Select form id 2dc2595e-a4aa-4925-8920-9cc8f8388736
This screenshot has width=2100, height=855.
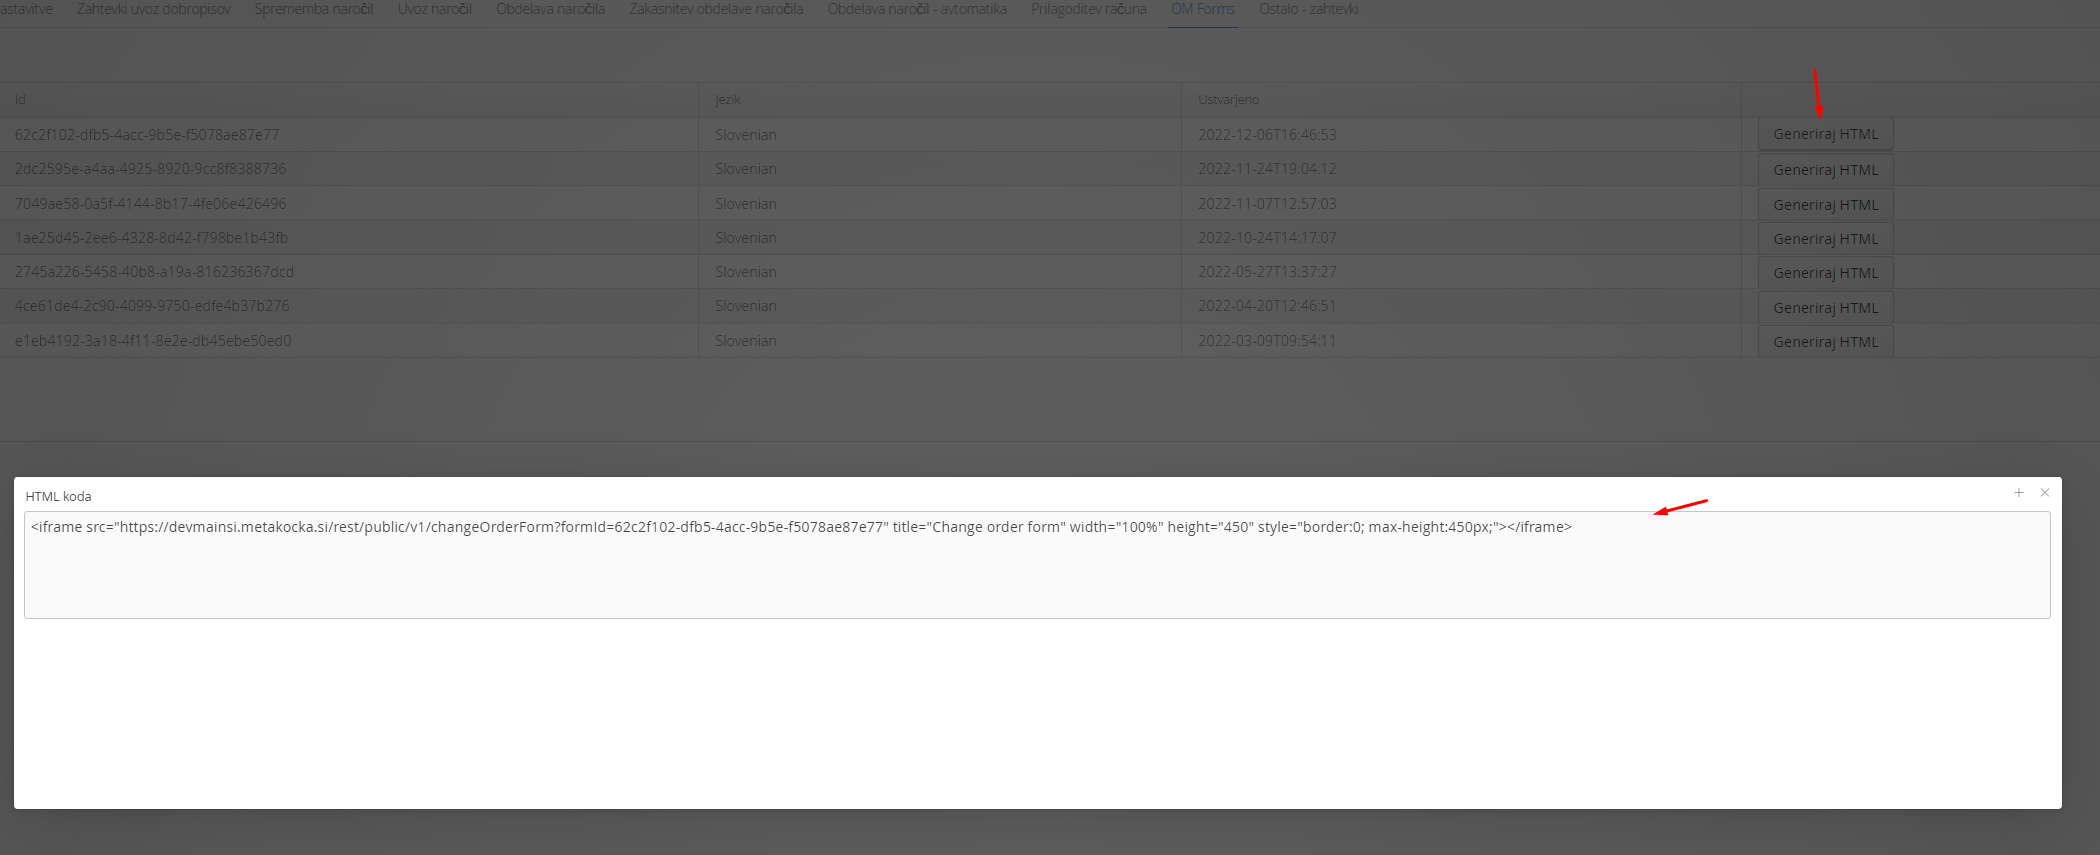pos(150,169)
